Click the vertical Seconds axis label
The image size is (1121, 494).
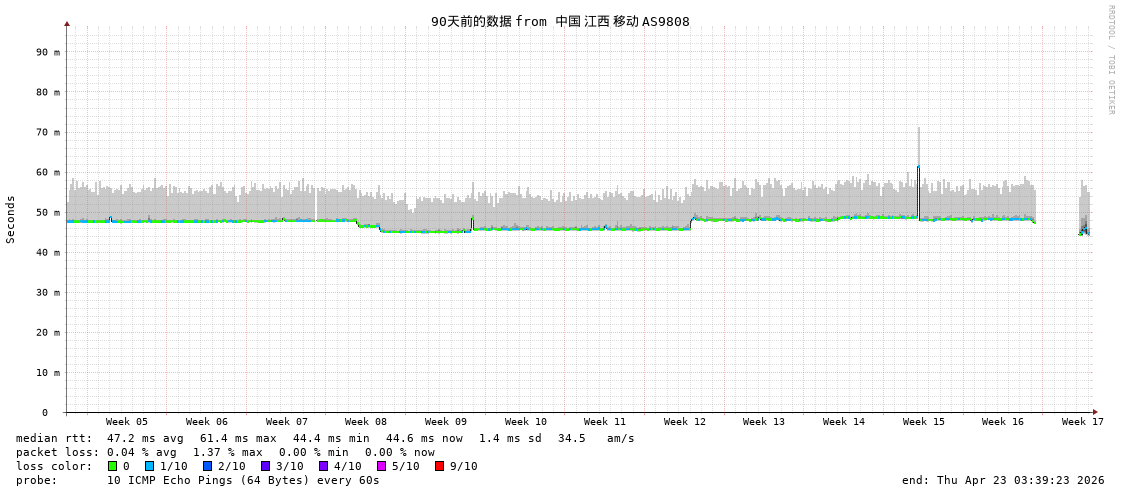point(11,219)
